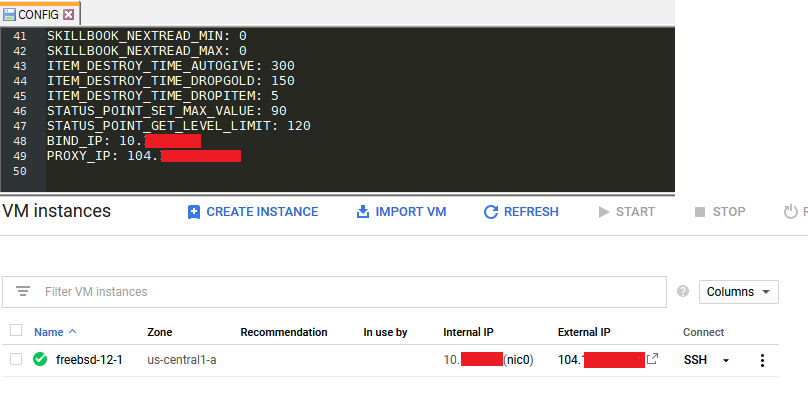Click the Name sort ascending arrow
Viewport: 808px width, 397px height.
click(72, 332)
